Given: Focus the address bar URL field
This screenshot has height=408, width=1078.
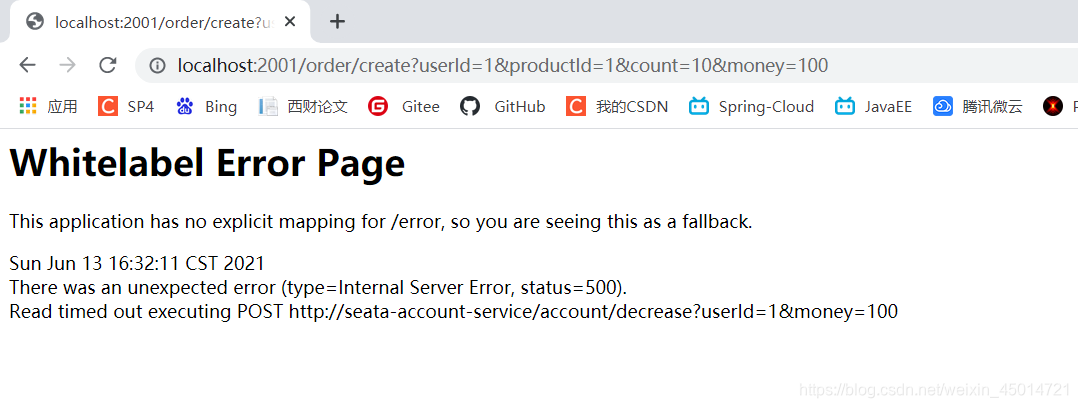Looking at the screenshot, I should point(605,65).
